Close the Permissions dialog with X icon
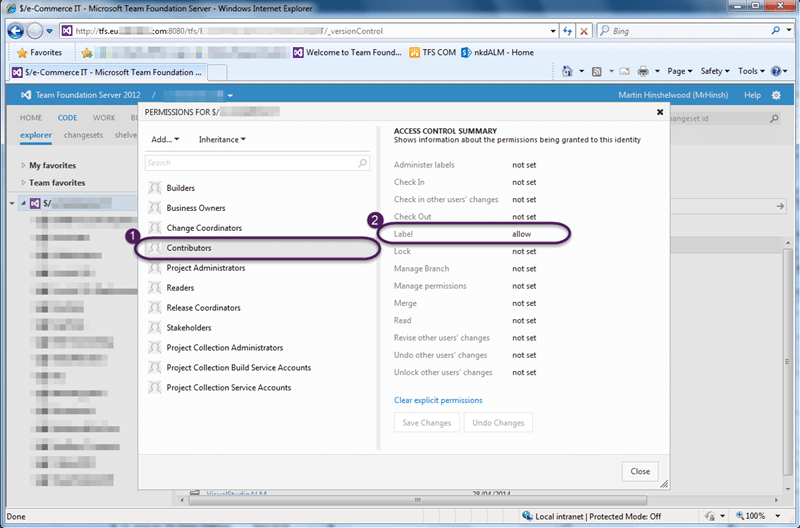800x528 pixels. click(x=660, y=112)
